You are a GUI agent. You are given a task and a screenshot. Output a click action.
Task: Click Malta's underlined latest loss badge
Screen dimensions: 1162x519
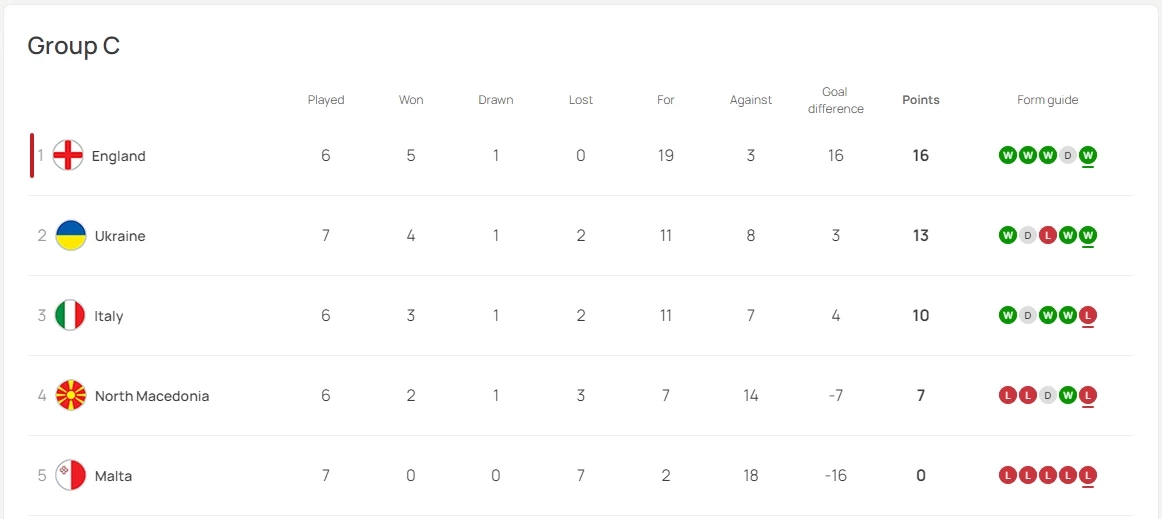click(1088, 475)
